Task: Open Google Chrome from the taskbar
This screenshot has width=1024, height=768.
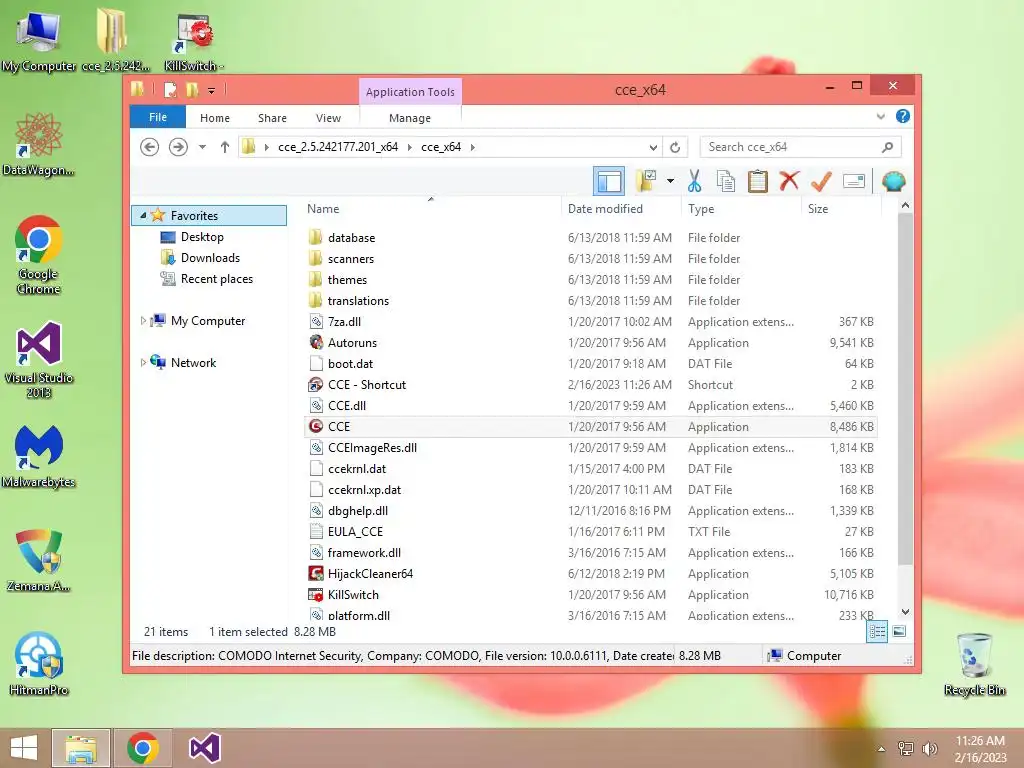Action: [143, 748]
